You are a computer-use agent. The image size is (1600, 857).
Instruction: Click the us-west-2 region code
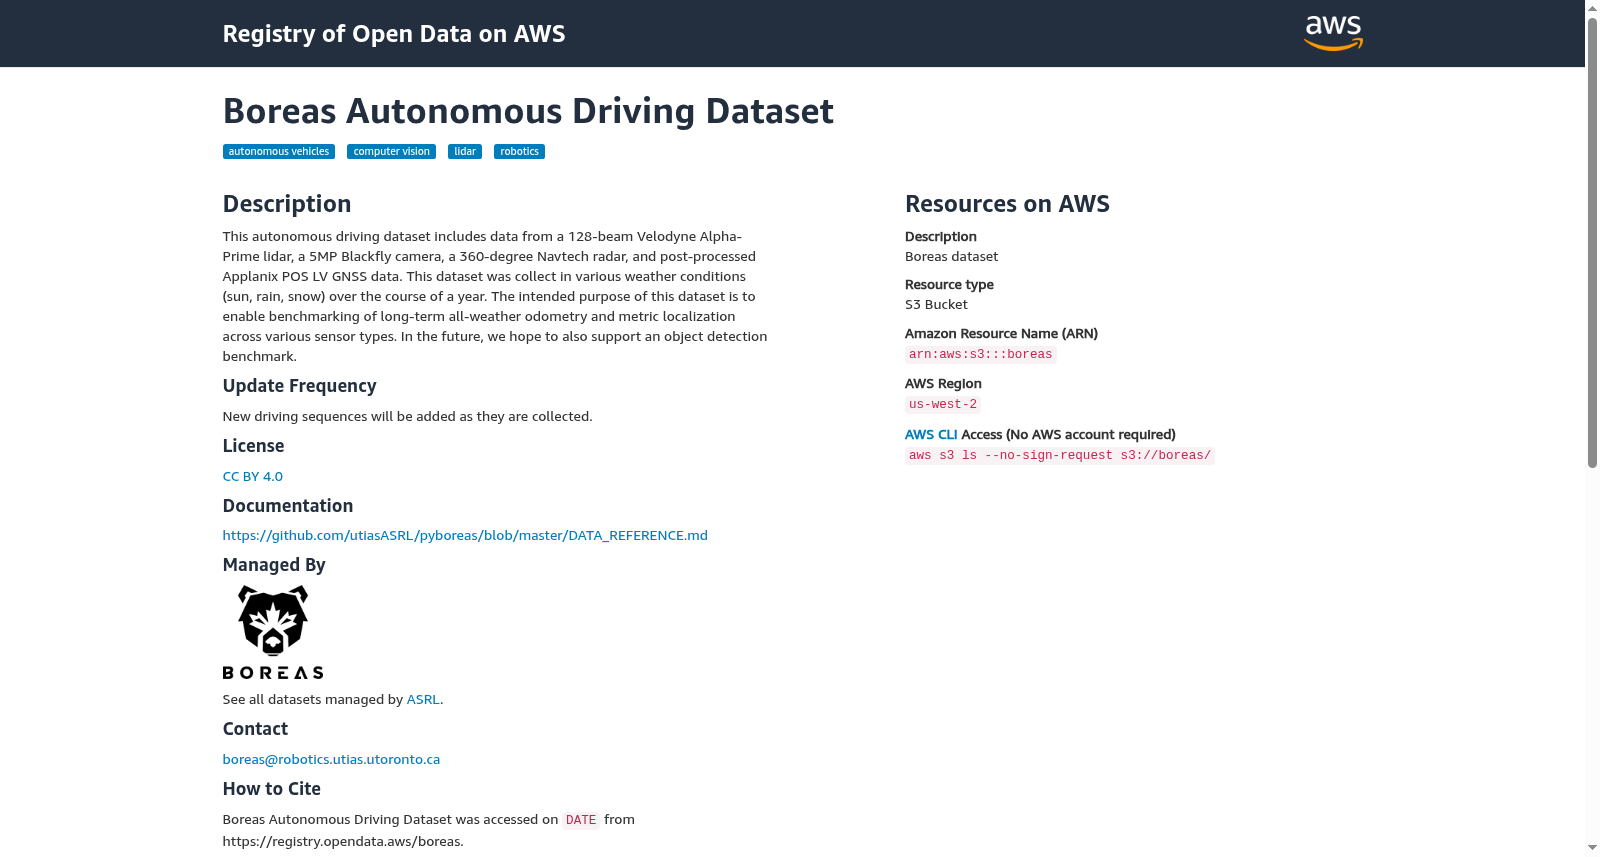(x=943, y=405)
